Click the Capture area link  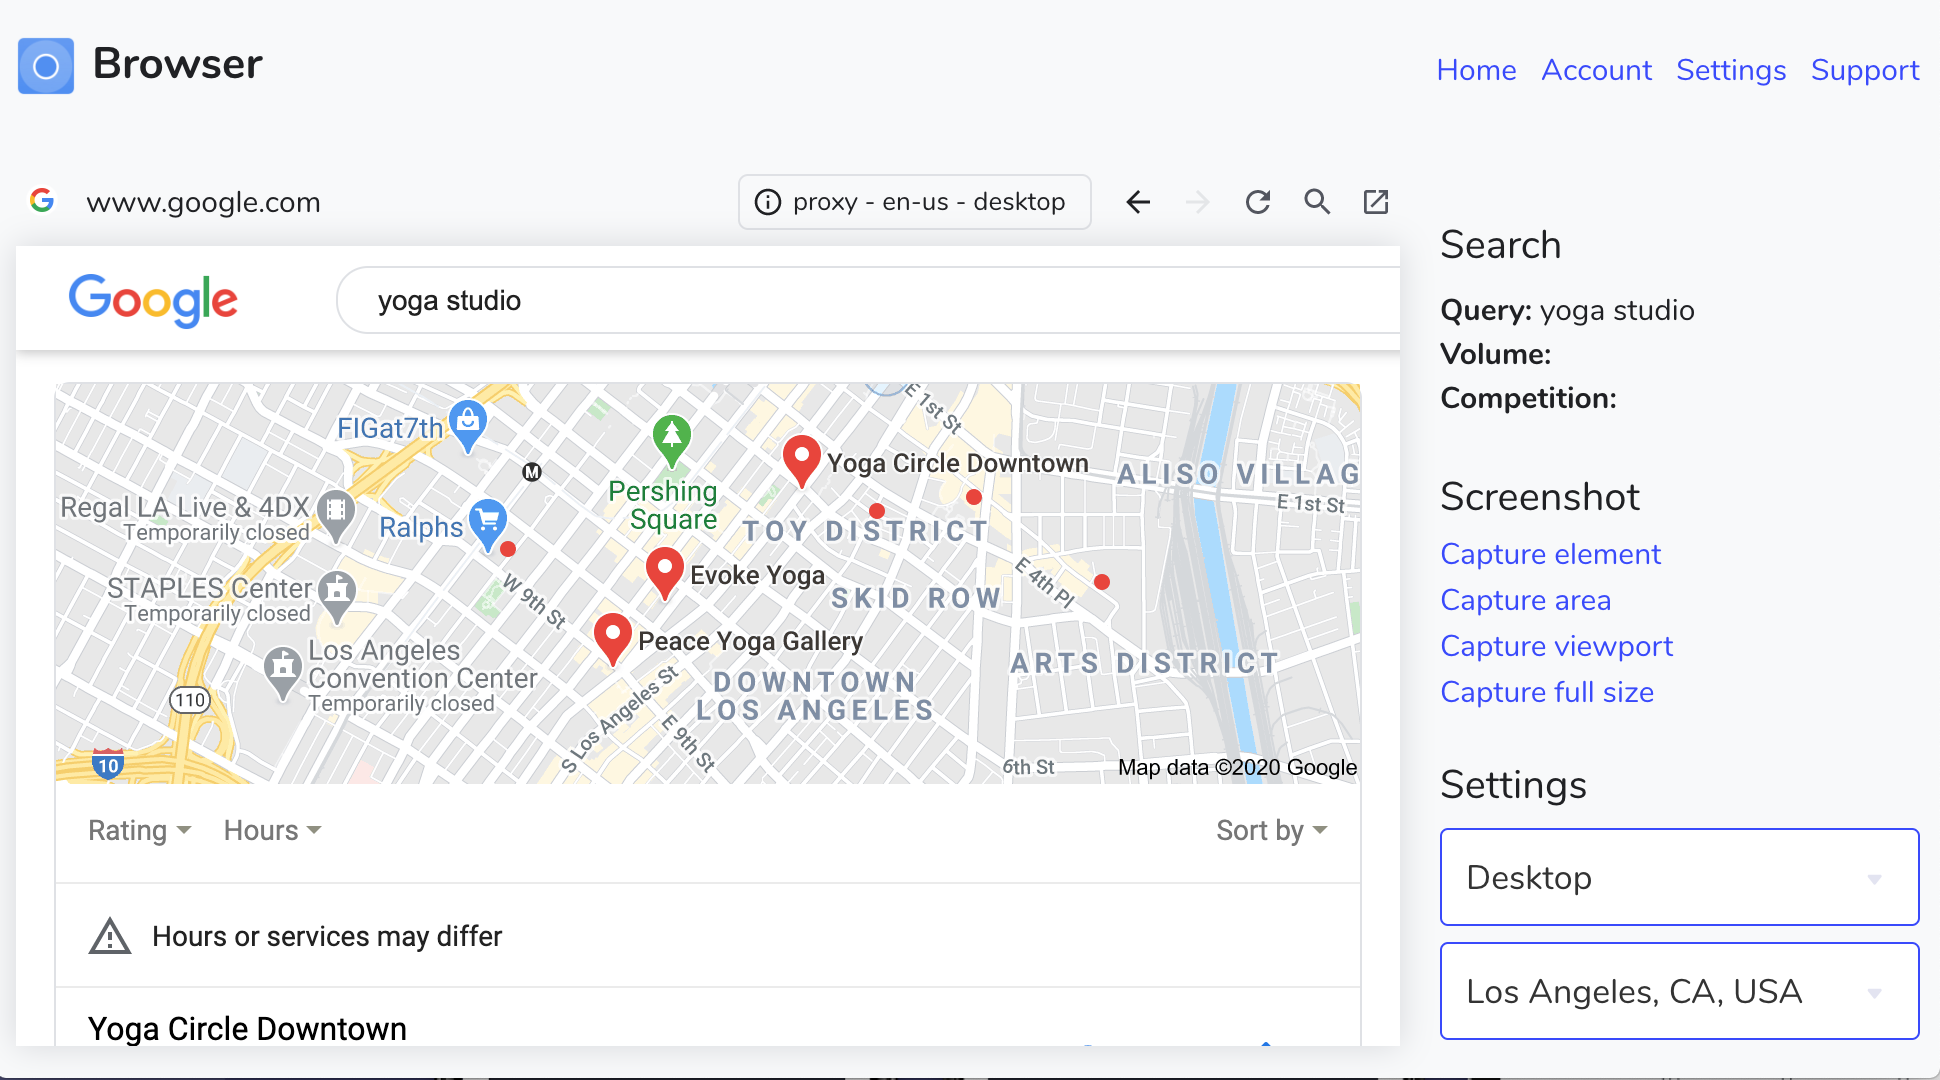pos(1525,600)
